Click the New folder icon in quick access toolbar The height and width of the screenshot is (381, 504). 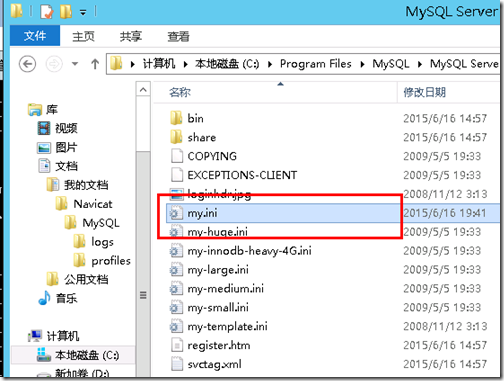tap(66, 12)
